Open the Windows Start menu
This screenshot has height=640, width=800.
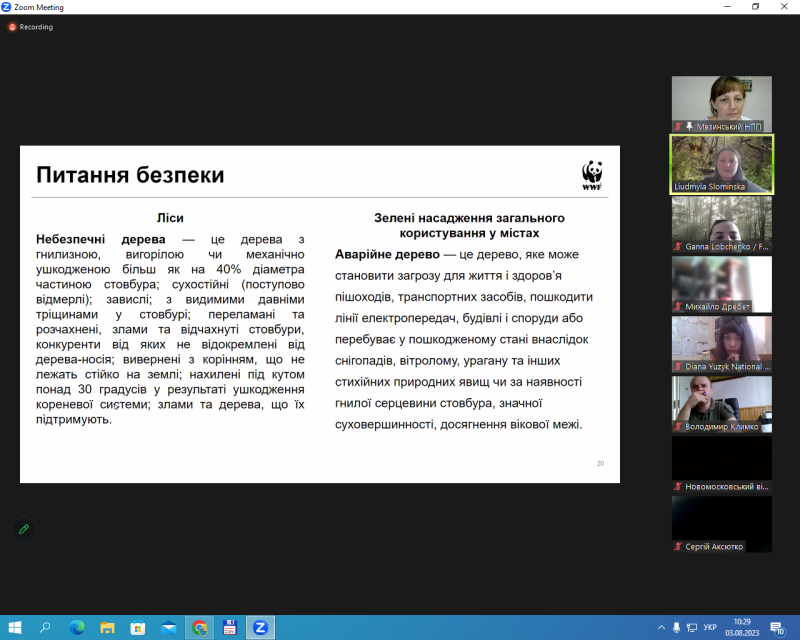pyautogui.click(x=14, y=627)
